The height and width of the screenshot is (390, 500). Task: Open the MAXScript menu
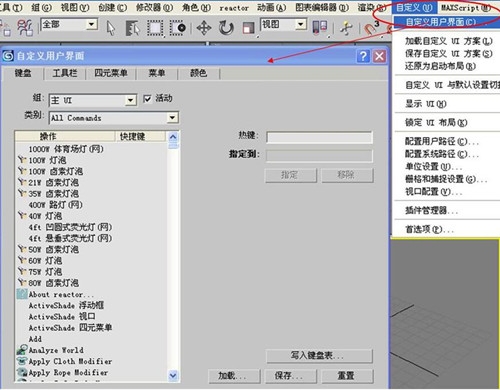coord(465,7)
